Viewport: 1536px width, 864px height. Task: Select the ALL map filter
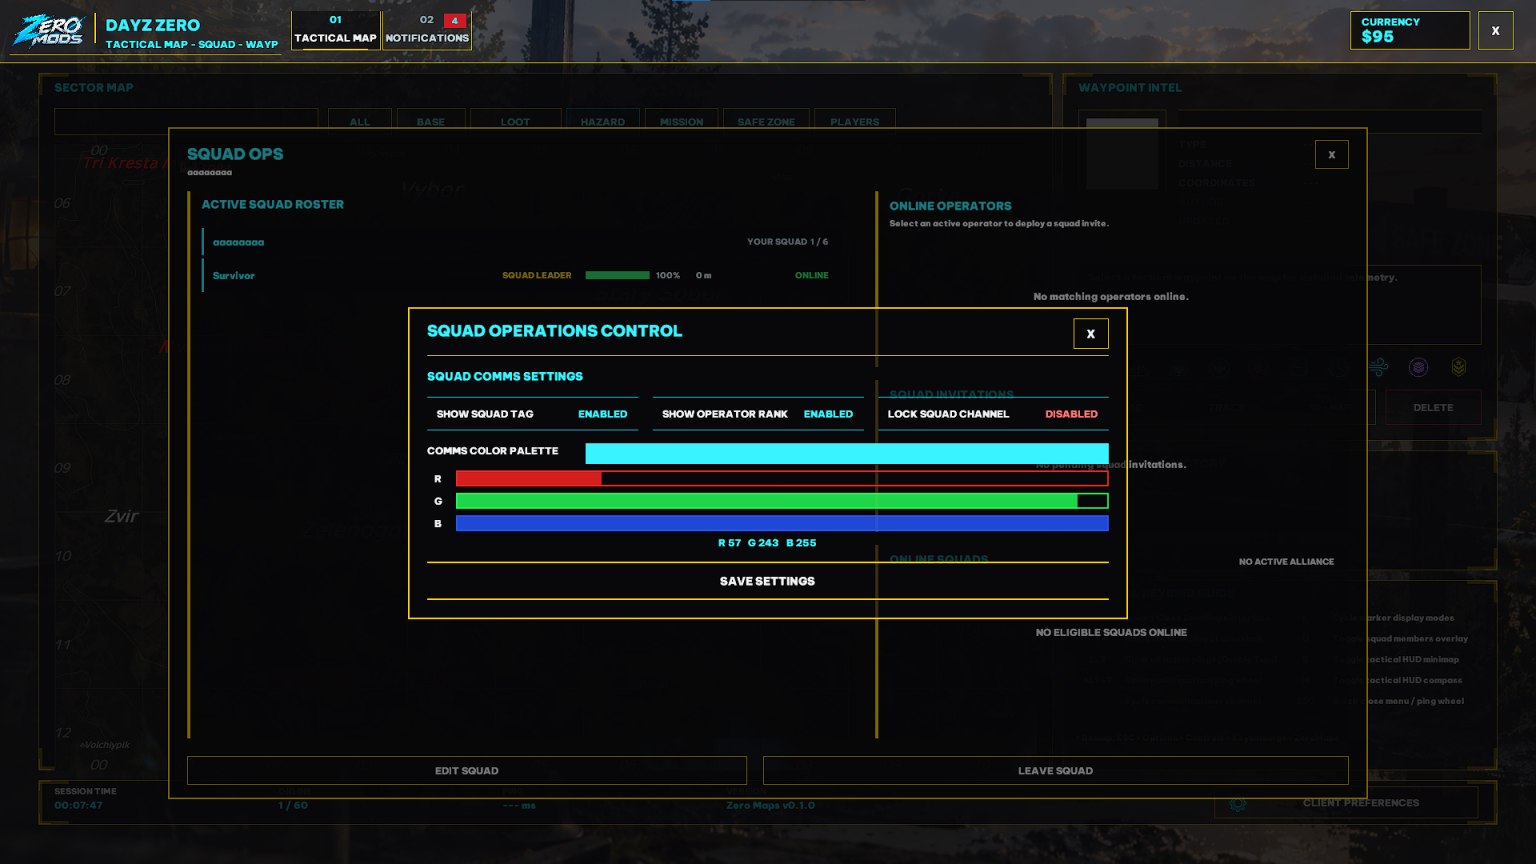click(x=360, y=121)
